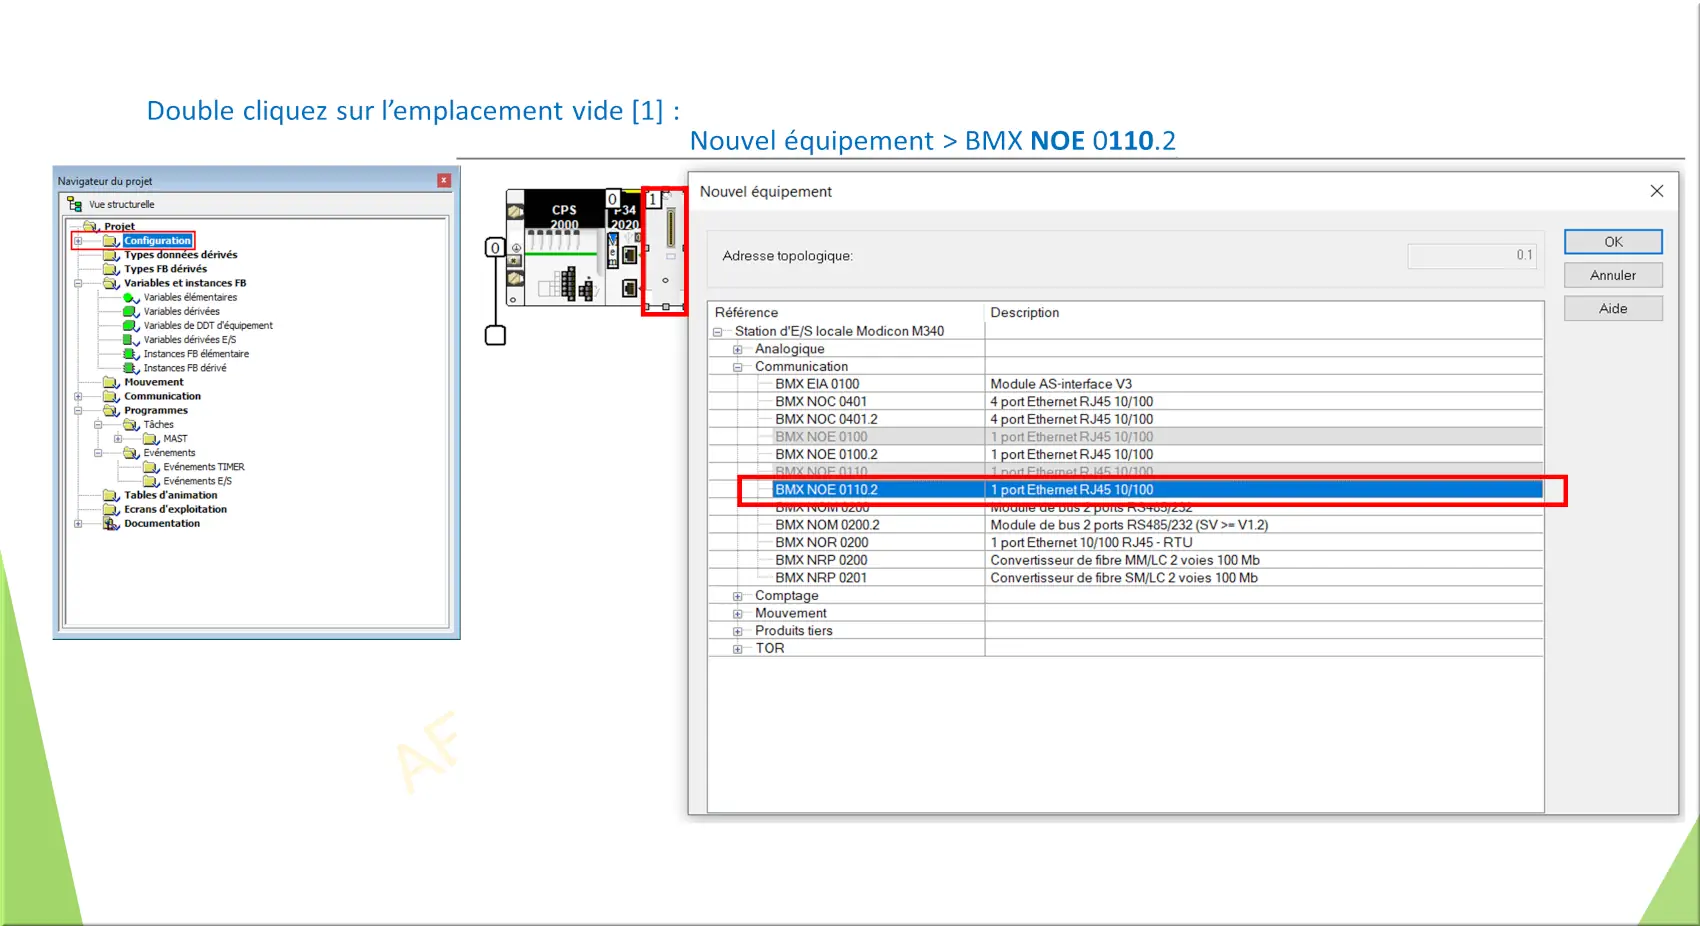Select the P34 2020 processor module
This screenshot has width=1700, height=926.
[x=624, y=247]
